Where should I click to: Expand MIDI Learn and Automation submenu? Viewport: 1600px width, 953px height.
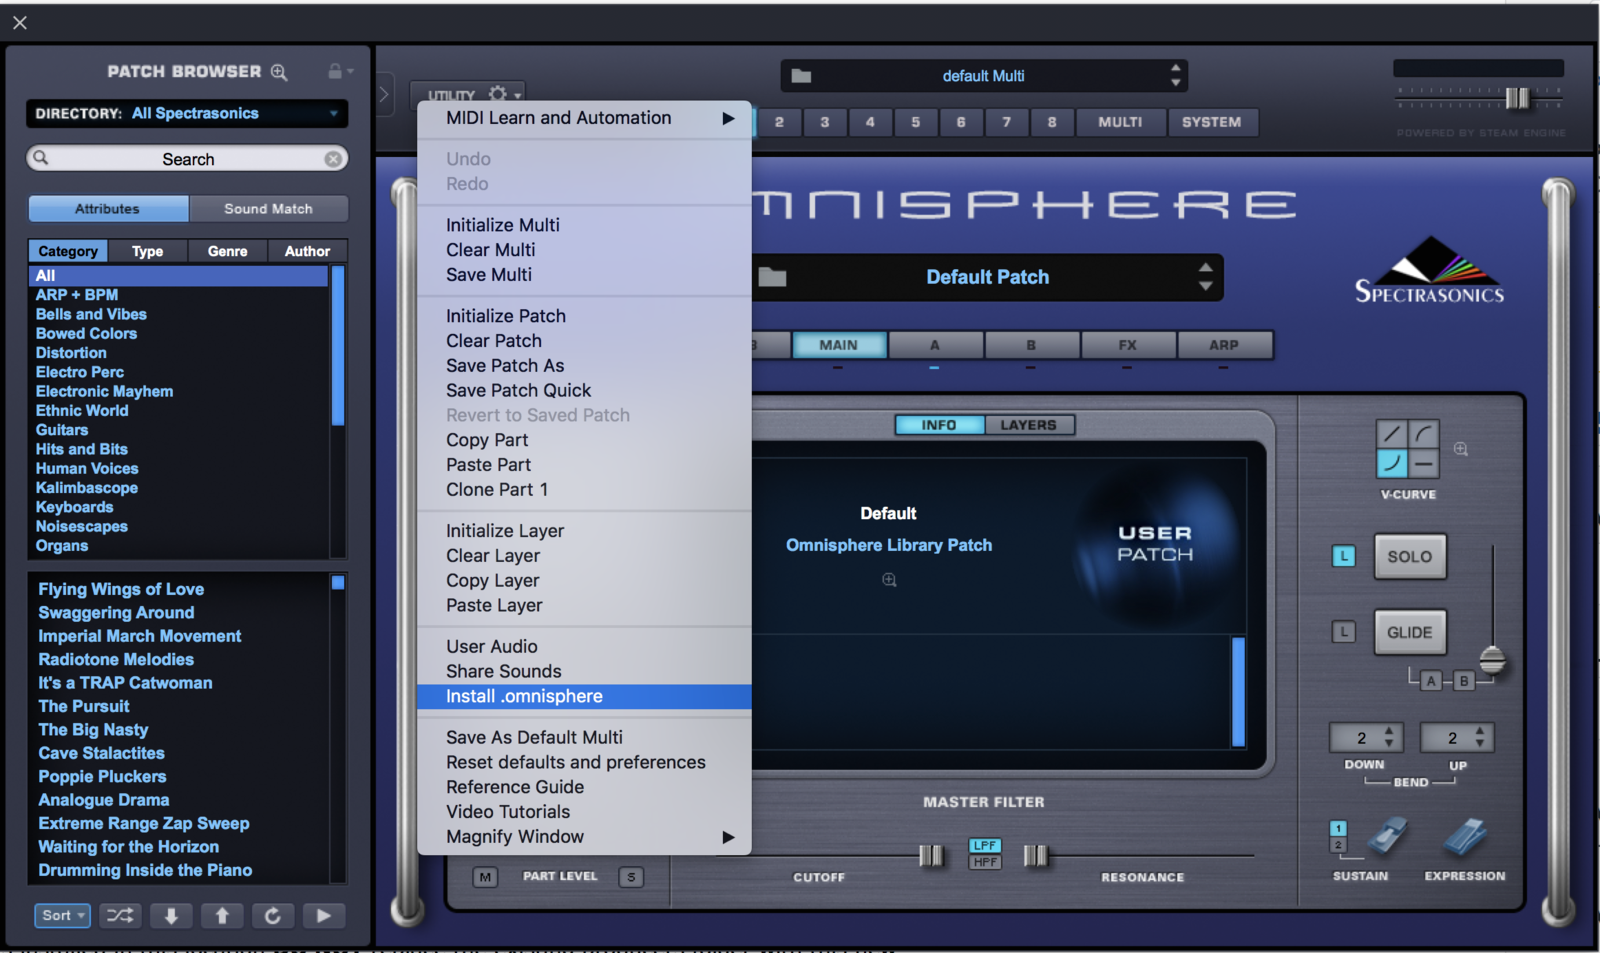coord(584,118)
